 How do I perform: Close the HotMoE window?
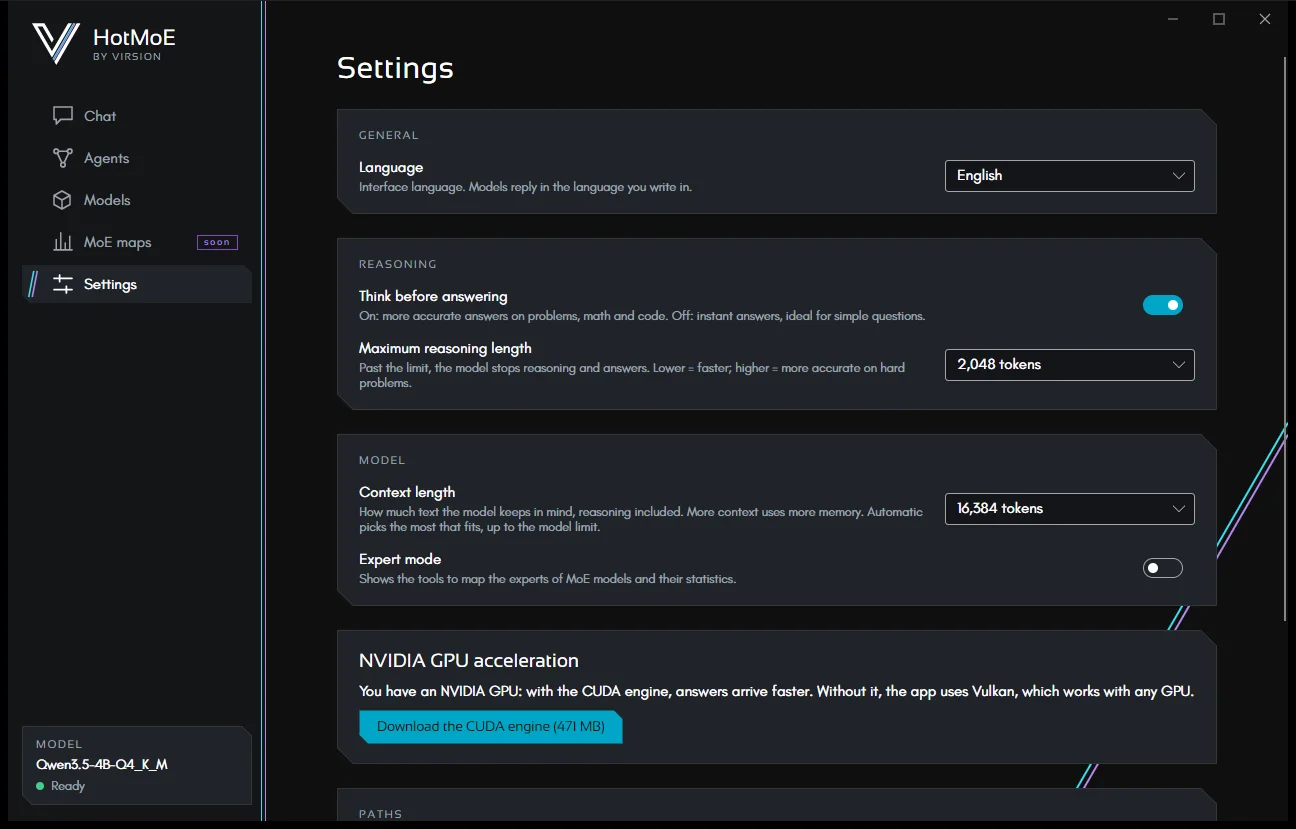pyautogui.click(x=1265, y=19)
